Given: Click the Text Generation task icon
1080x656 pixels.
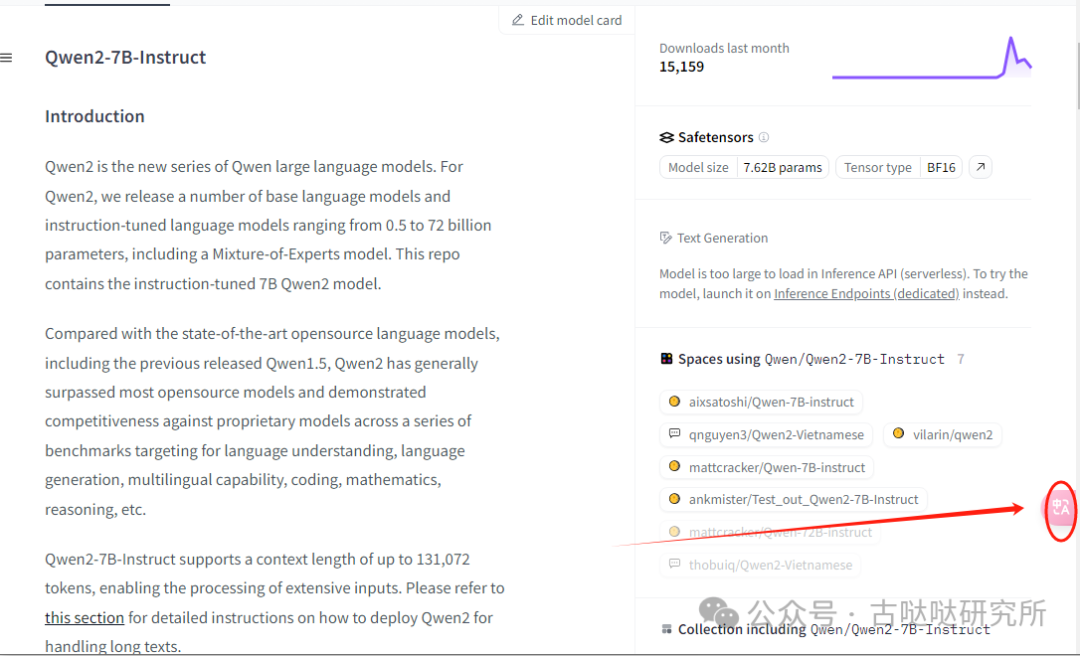Looking at the screenshot, I should 665,238.
